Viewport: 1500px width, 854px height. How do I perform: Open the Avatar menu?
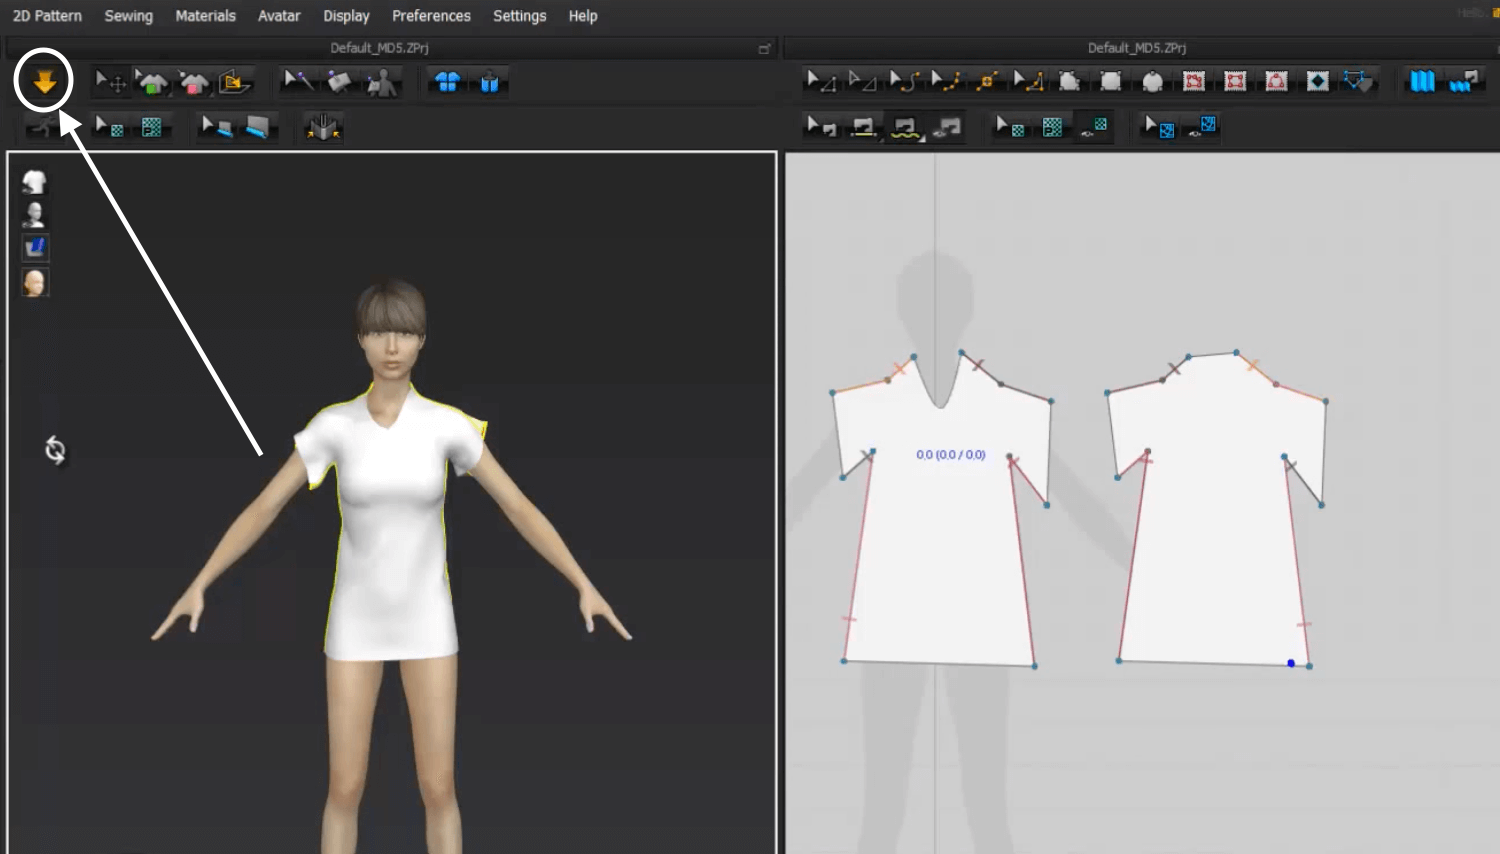coord(278,15)
